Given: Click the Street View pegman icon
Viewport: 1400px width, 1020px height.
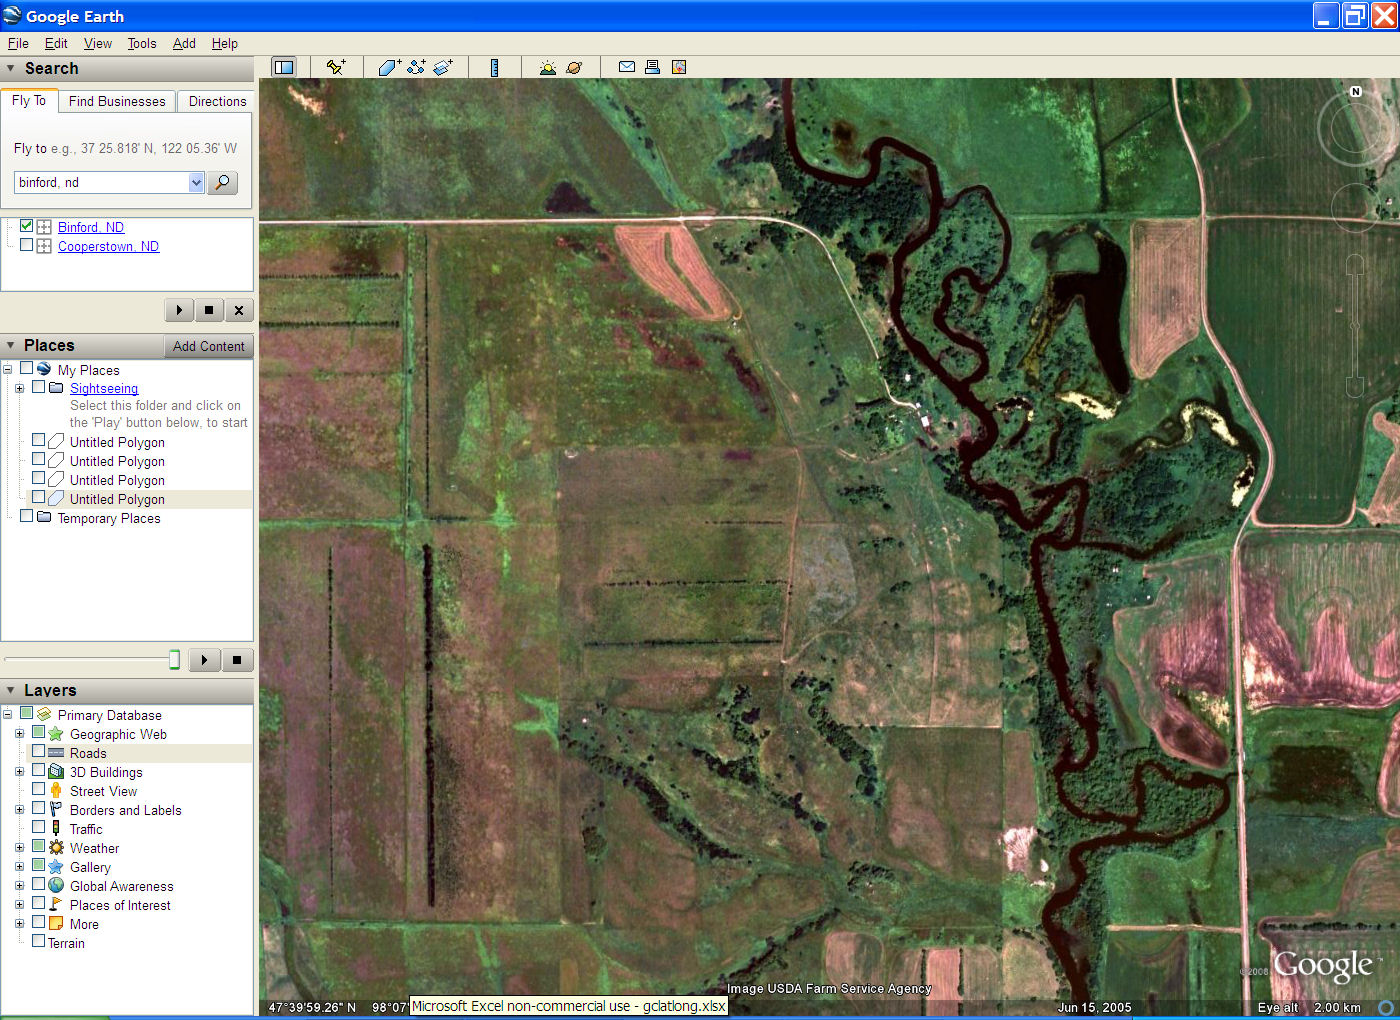Looking at the screenshot, I should click(x=56, y=791).
